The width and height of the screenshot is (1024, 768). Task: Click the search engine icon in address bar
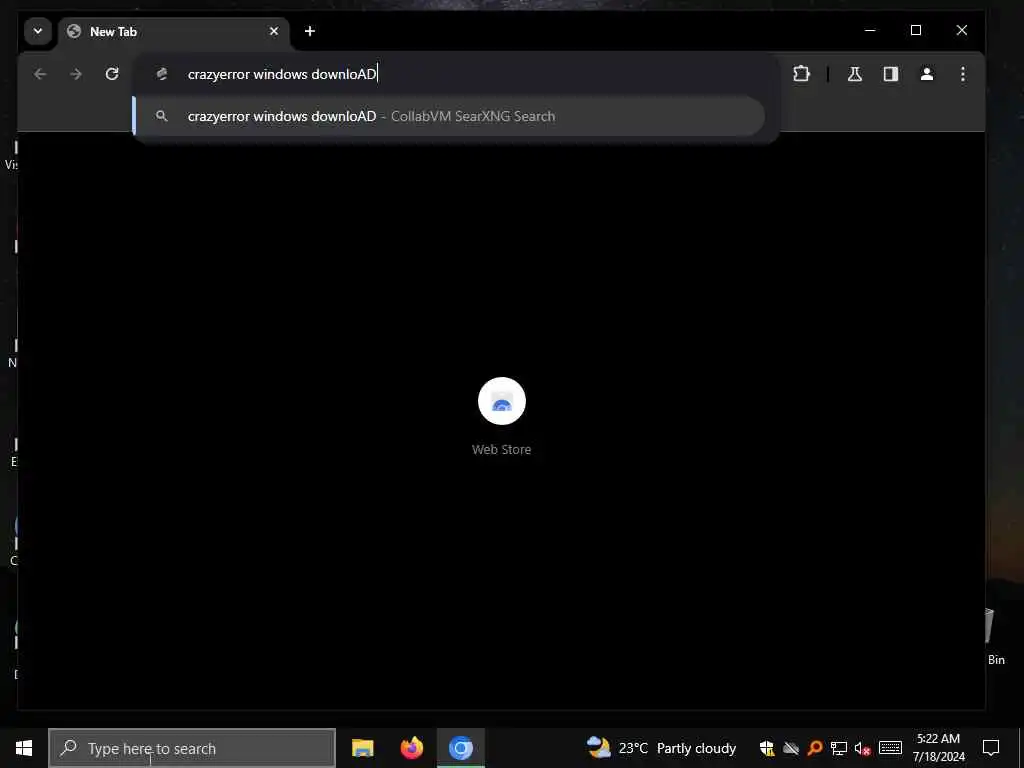pyautogui.click(x=162, y=74)
